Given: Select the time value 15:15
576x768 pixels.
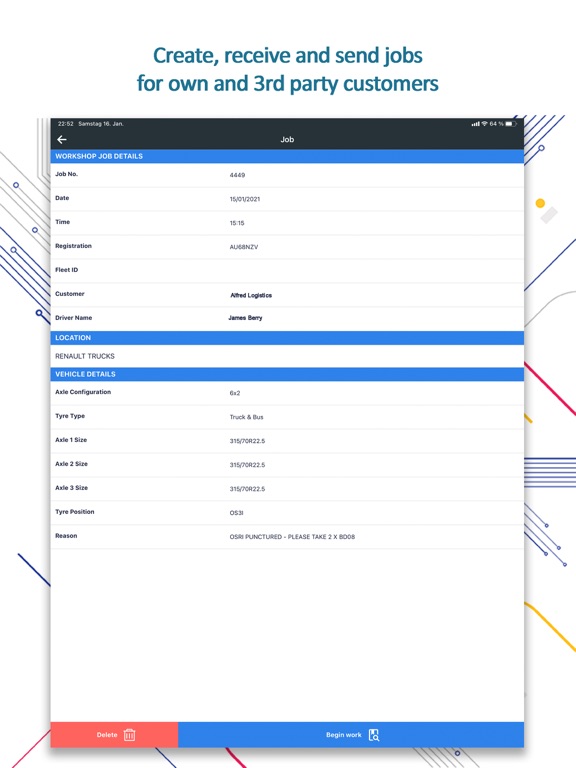Looking at the screenshot, I should pyautogui.click(x=237, y=223).
